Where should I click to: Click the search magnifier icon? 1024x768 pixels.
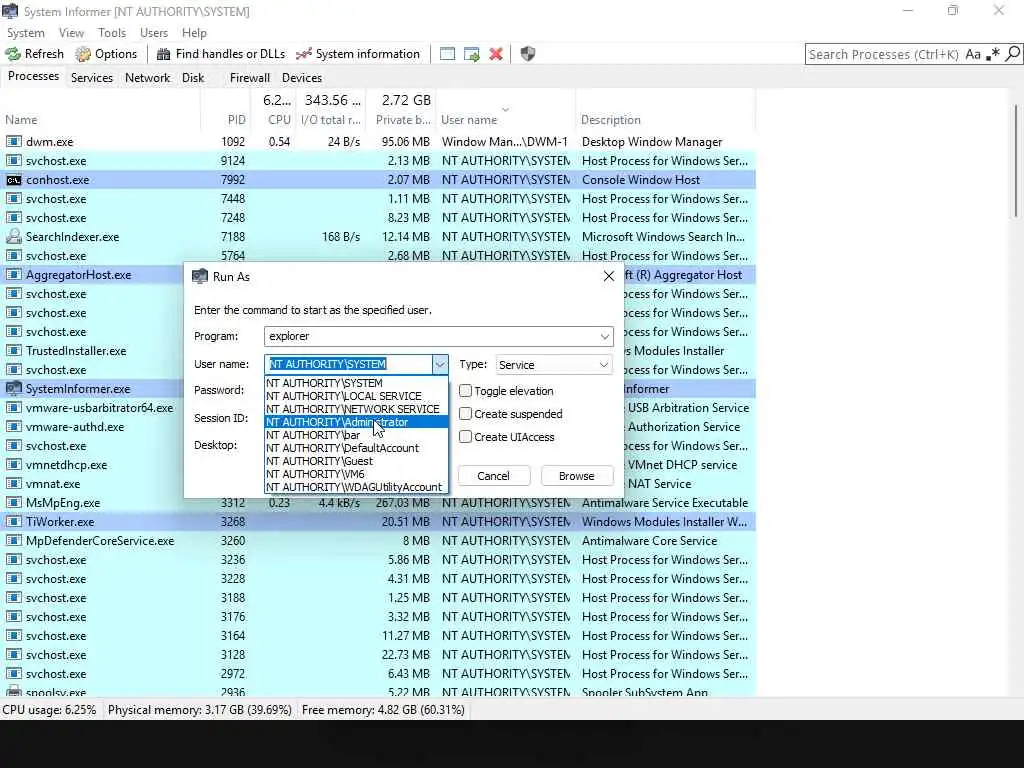click(1012, 54)
